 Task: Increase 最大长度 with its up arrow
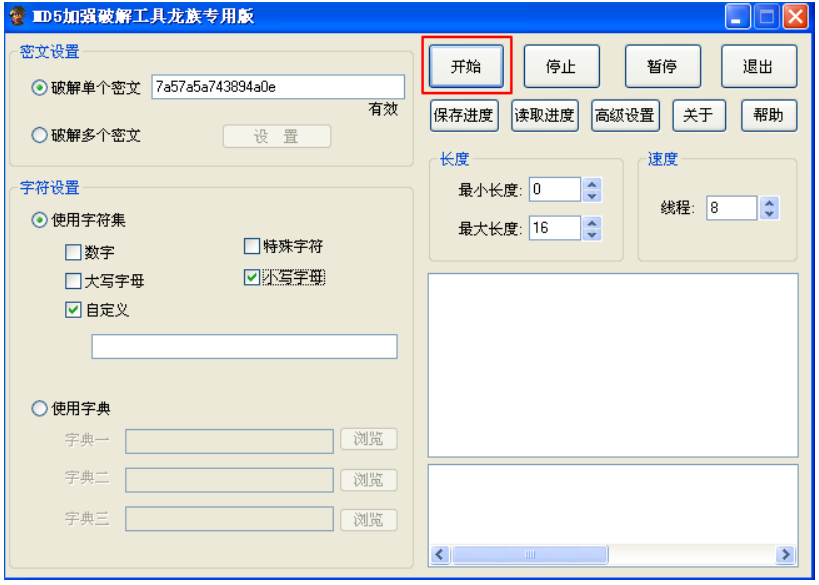coord(591,221)
